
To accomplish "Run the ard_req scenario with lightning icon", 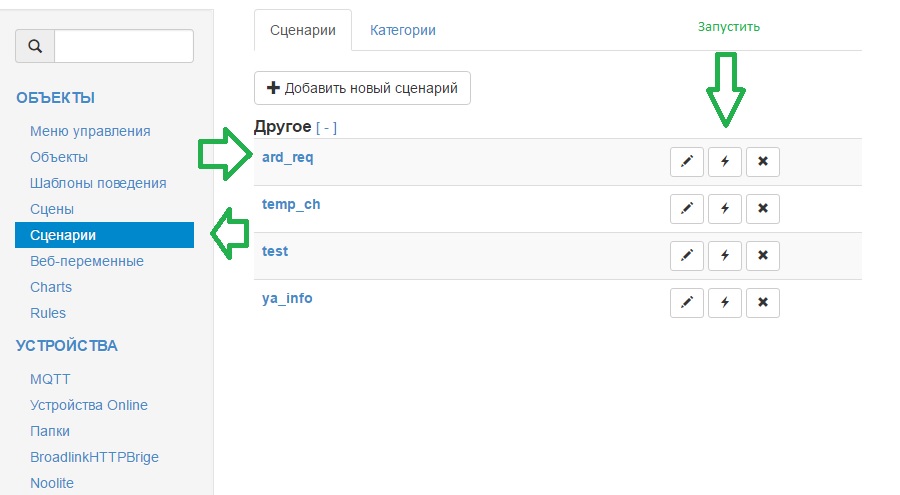I will (725, 162).
